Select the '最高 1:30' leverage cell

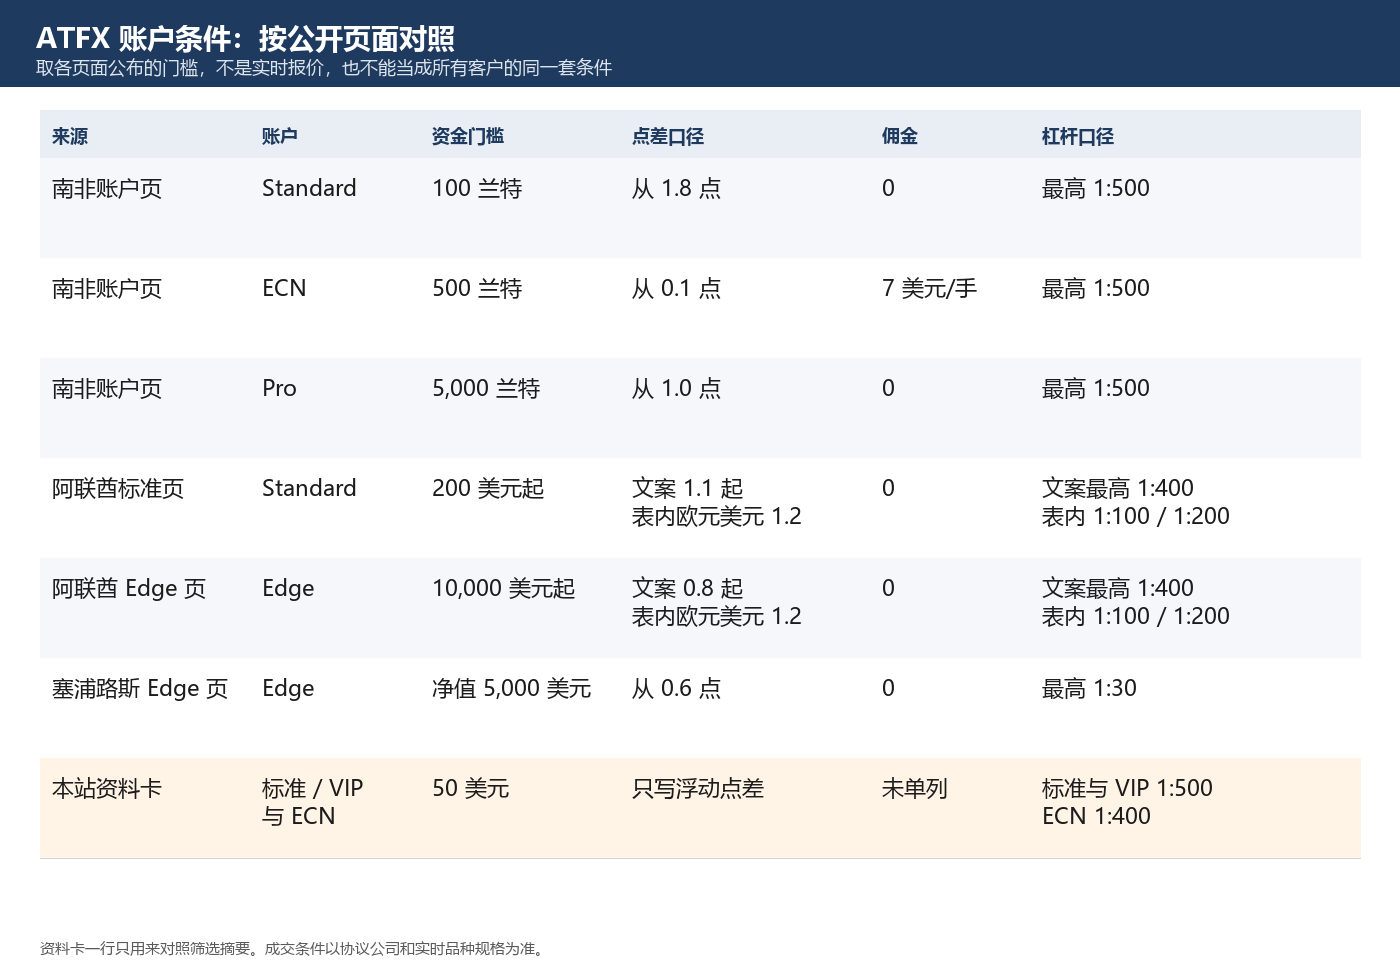click(x=1089, y=688)
